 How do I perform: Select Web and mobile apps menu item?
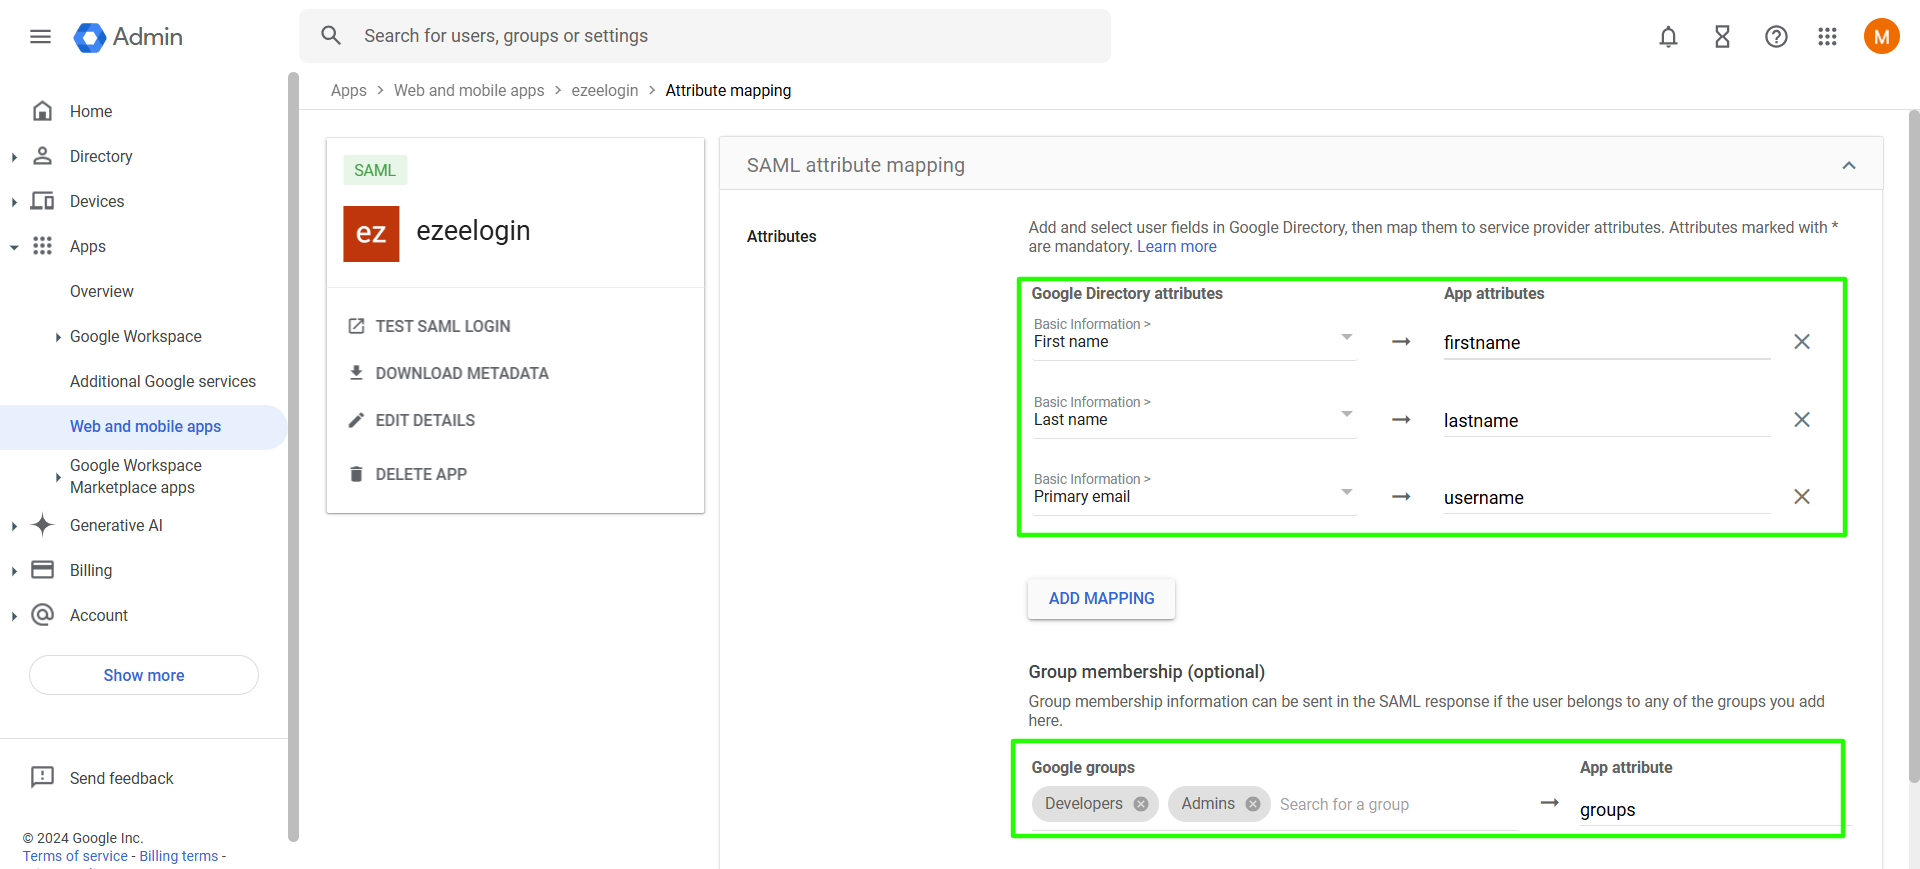145,426
